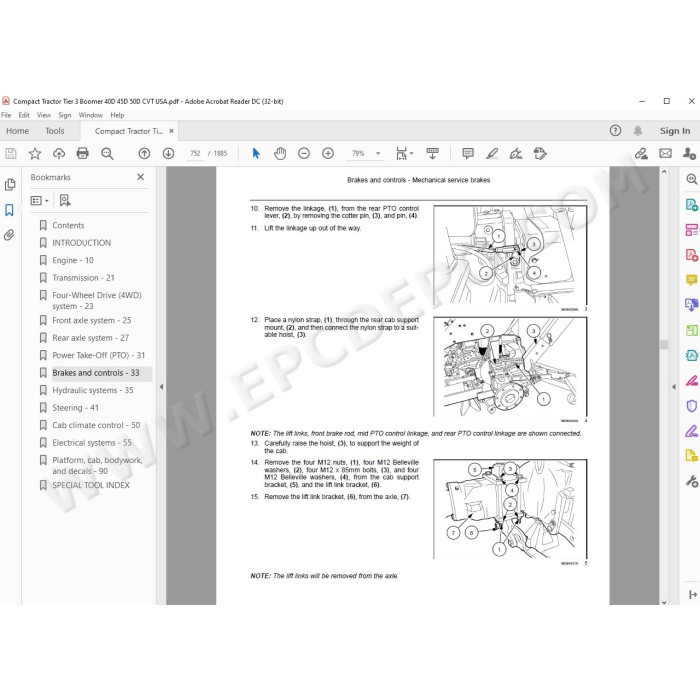Viewport: 700px width, 700px height.
Task: Expand the right tools pane arrow
Action: pyautogui.click(x=674, y=387)
